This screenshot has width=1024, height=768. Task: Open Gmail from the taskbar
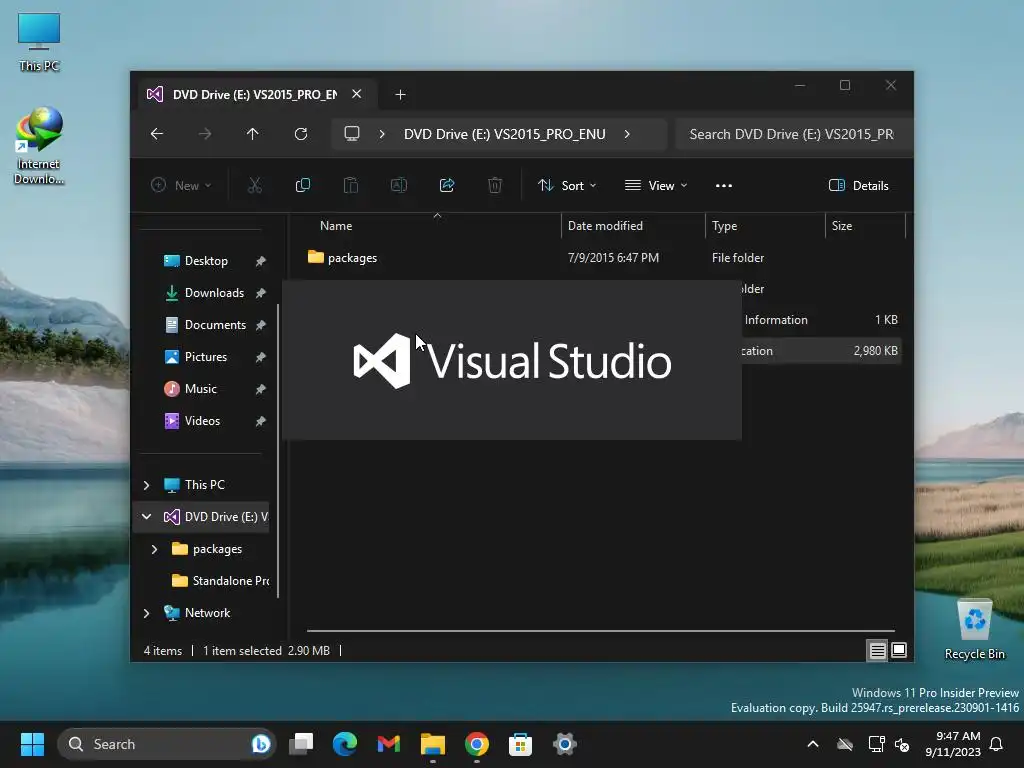click(x=389, y=744)
